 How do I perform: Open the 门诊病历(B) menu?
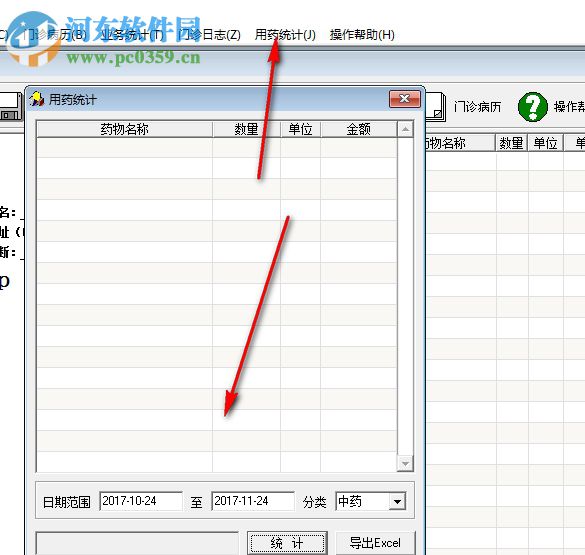(54, 35)
